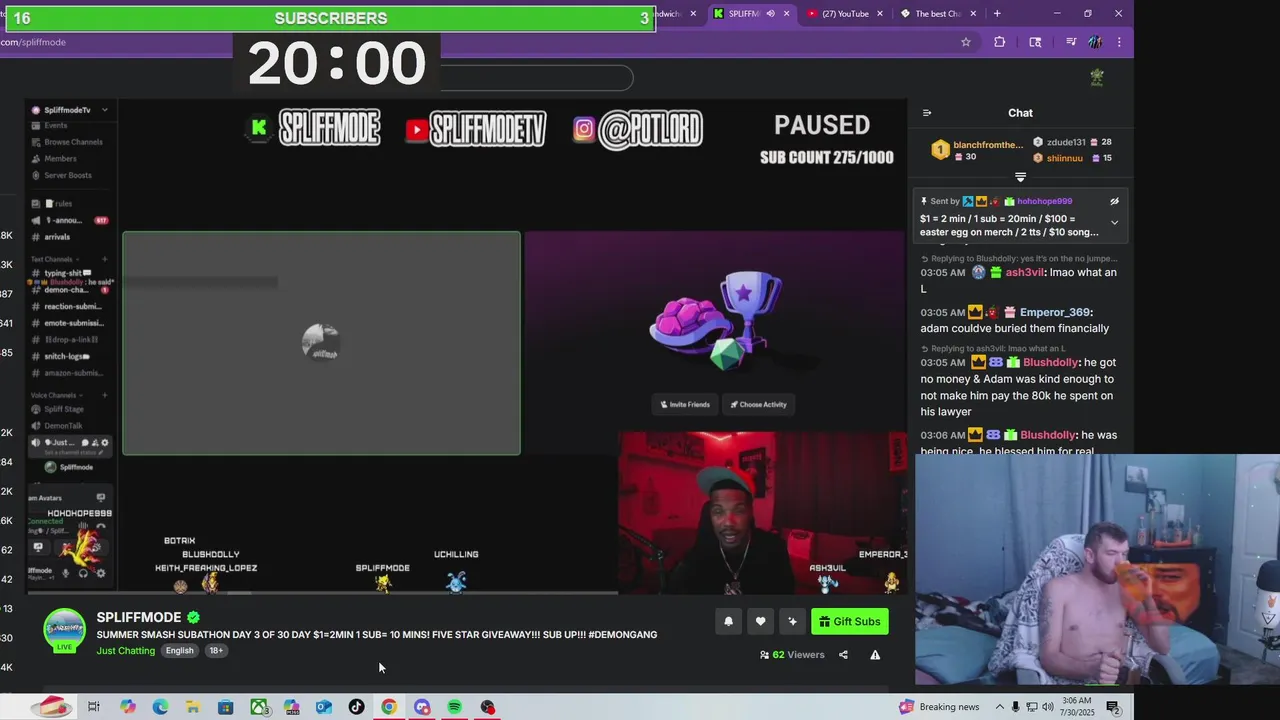
Task: Click the stream video player
Action: pos(466,346)
